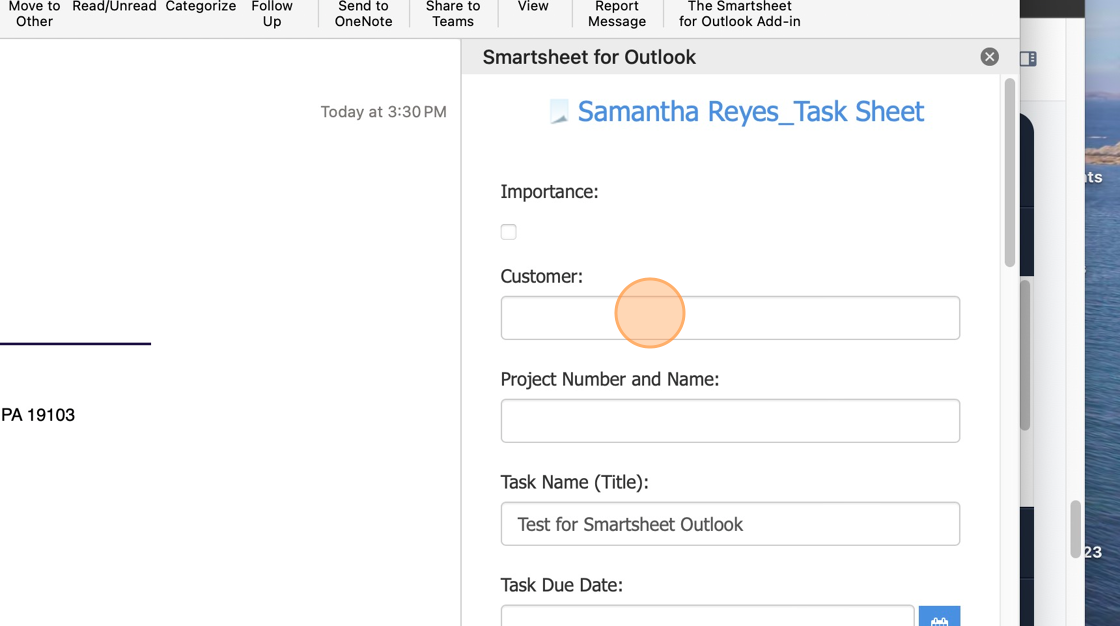Toggle the sidebar panel icon right of the pane
1120x626 pixels.
click(x=1028, y=59)
